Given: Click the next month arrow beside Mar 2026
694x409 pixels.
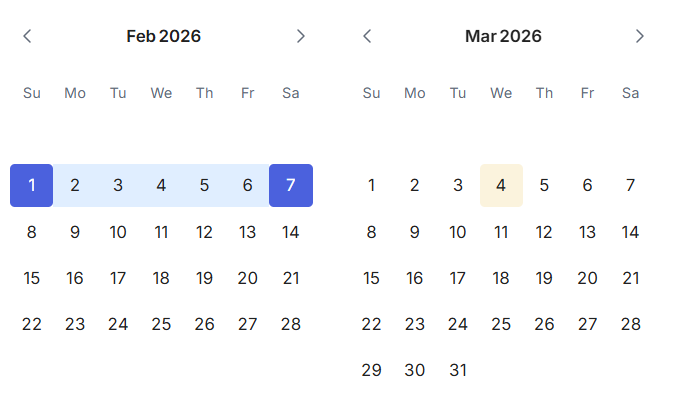Looking at the screenshot, I should tap(640, 36).
